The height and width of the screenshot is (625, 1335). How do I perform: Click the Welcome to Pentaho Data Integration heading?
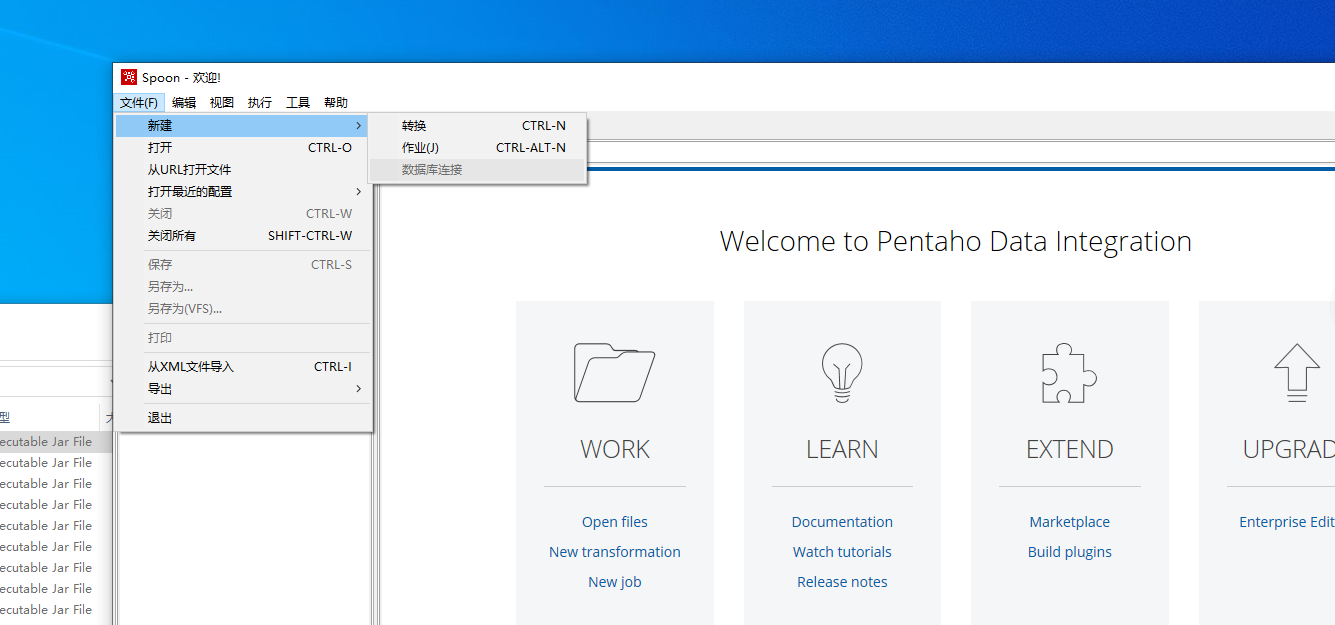pos(955,242)
